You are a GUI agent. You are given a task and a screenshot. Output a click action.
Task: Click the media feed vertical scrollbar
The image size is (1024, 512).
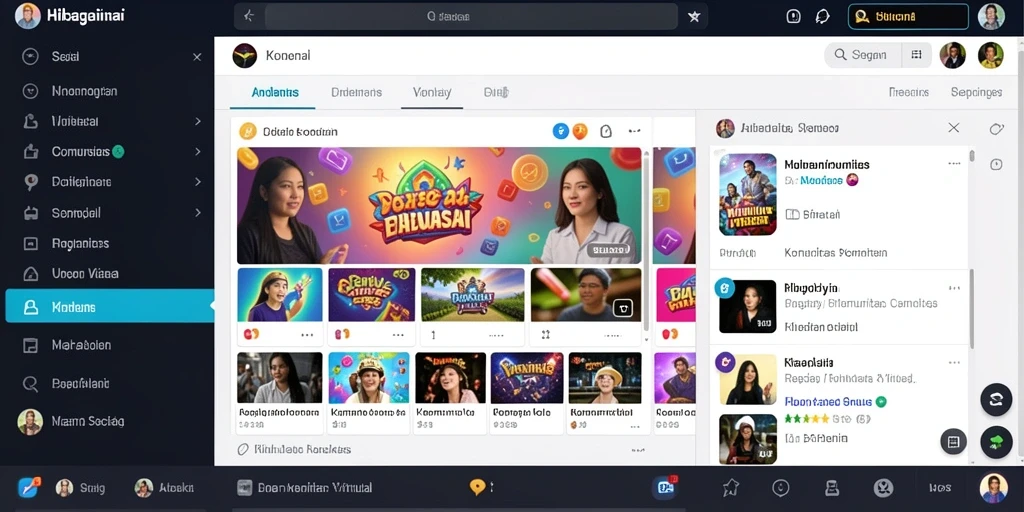click(x=647, y=242)
